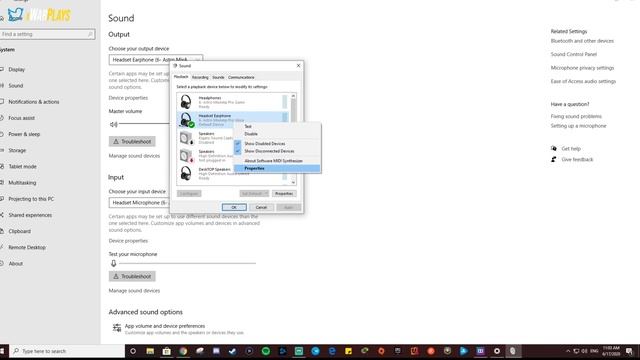
Task: Open Remote Desktop settings
Action: [x=27, y=247]
